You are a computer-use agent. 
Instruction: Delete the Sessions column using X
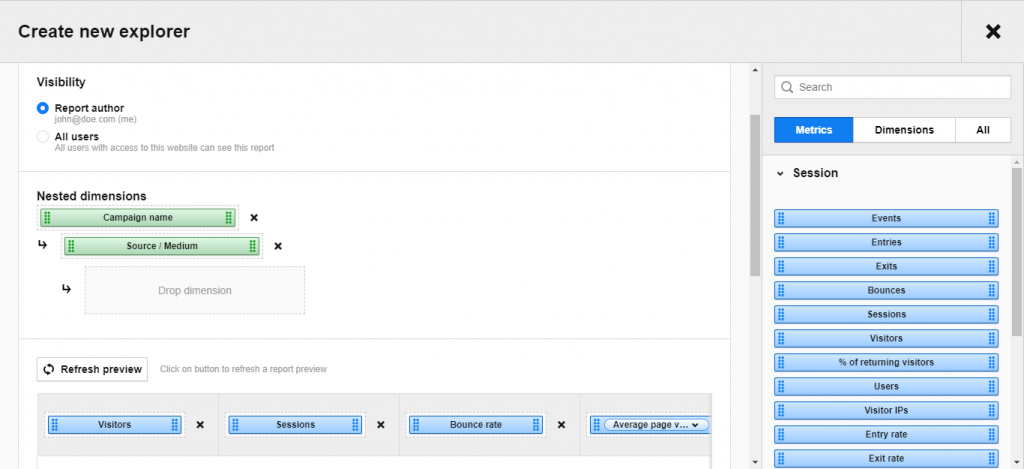click(x=381, y=425)
